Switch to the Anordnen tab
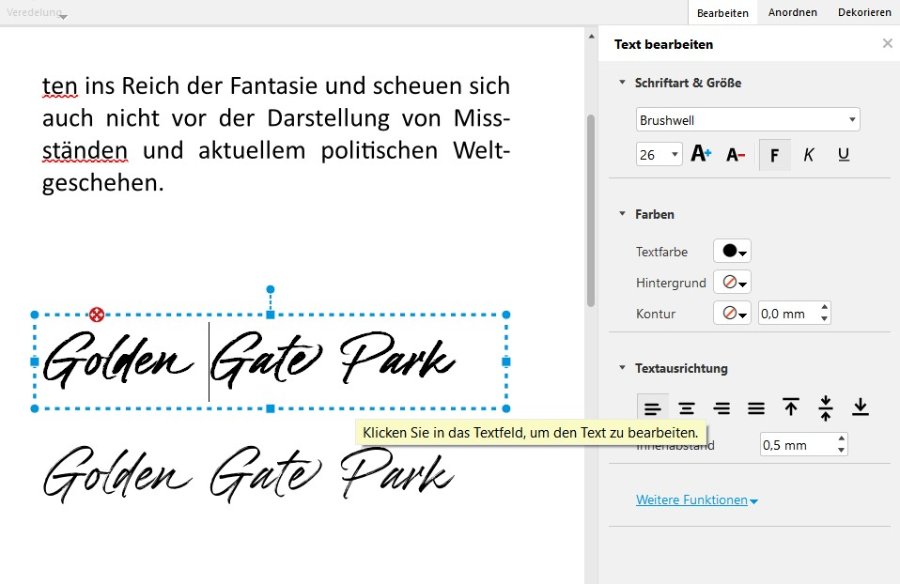 [x=793, y=12]
